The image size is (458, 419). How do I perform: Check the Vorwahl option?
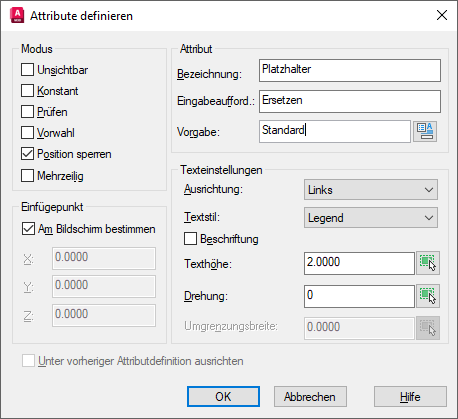(x=27, y=133)
